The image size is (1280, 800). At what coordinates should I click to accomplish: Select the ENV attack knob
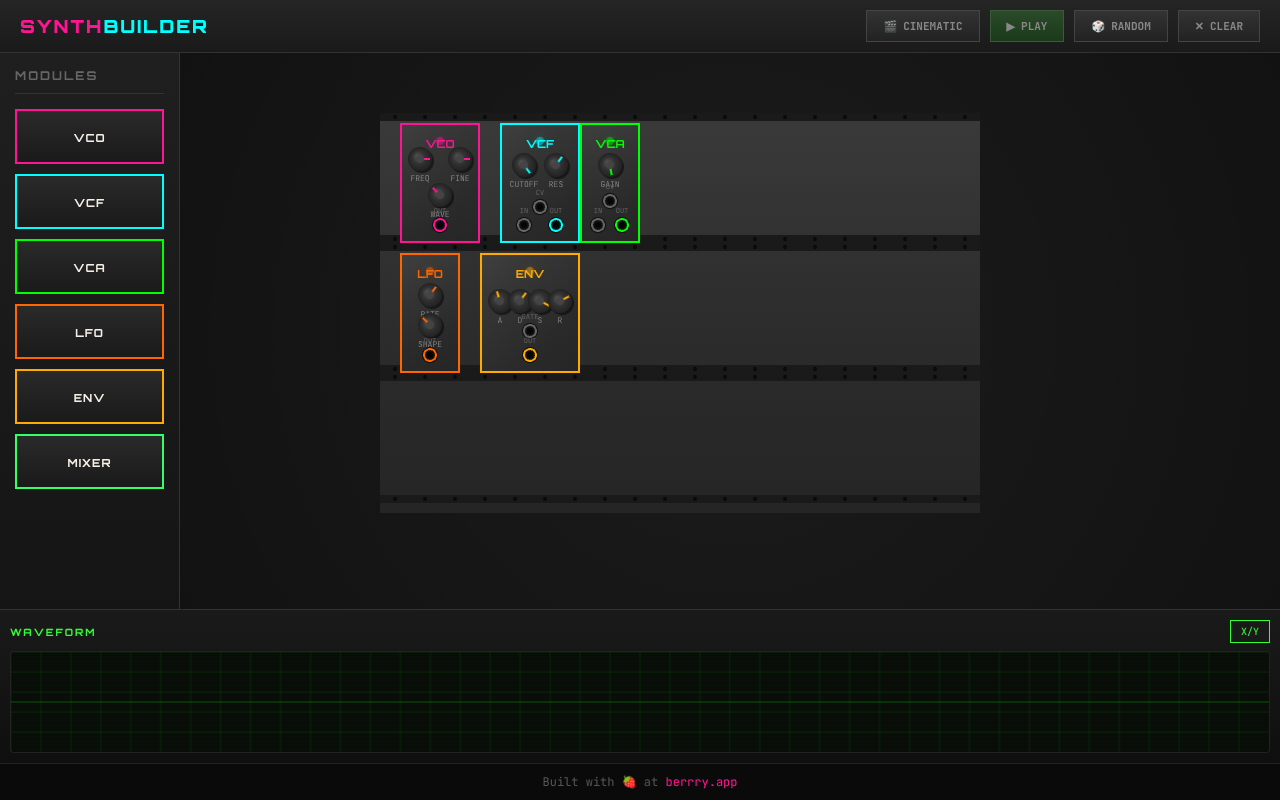[x=499, y=300]
